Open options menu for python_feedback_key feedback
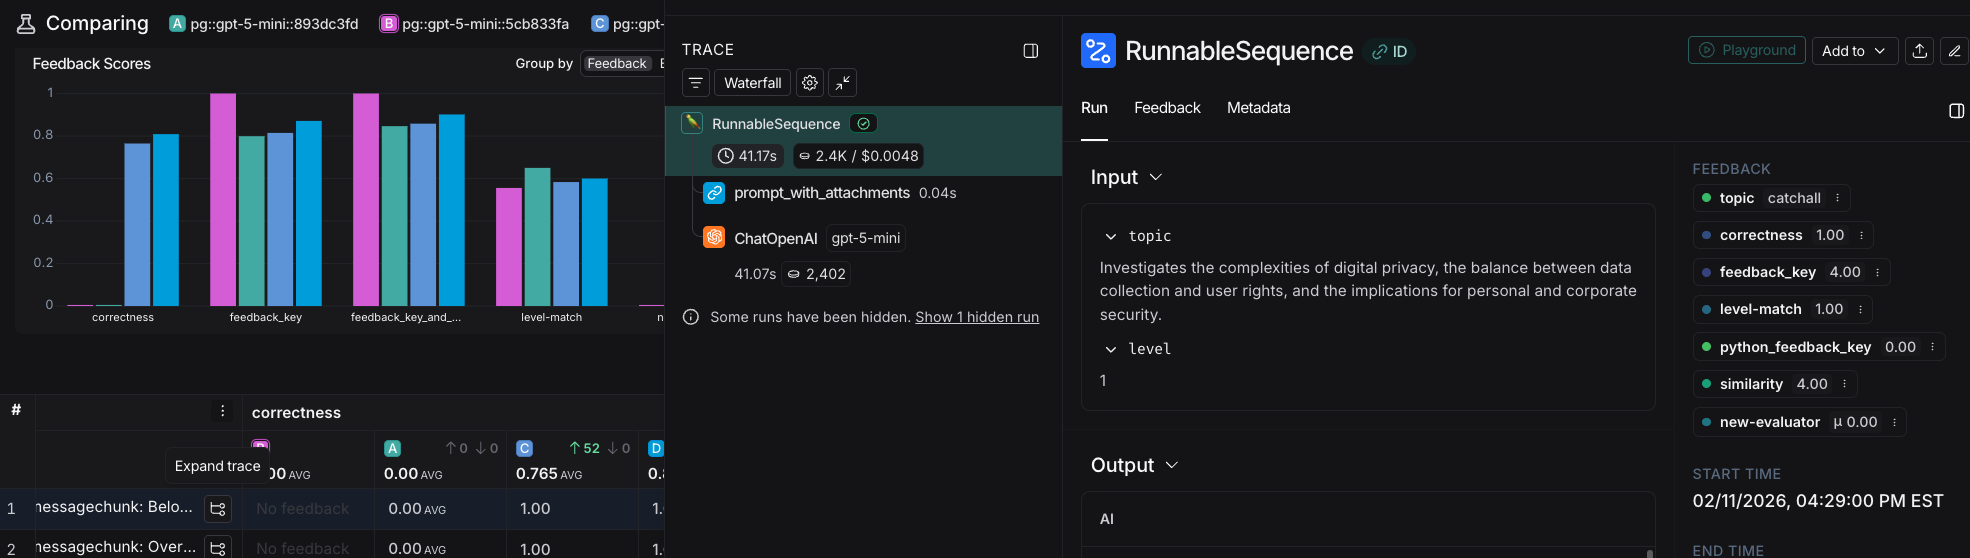1970x558 pixels. pos(1932,347)
